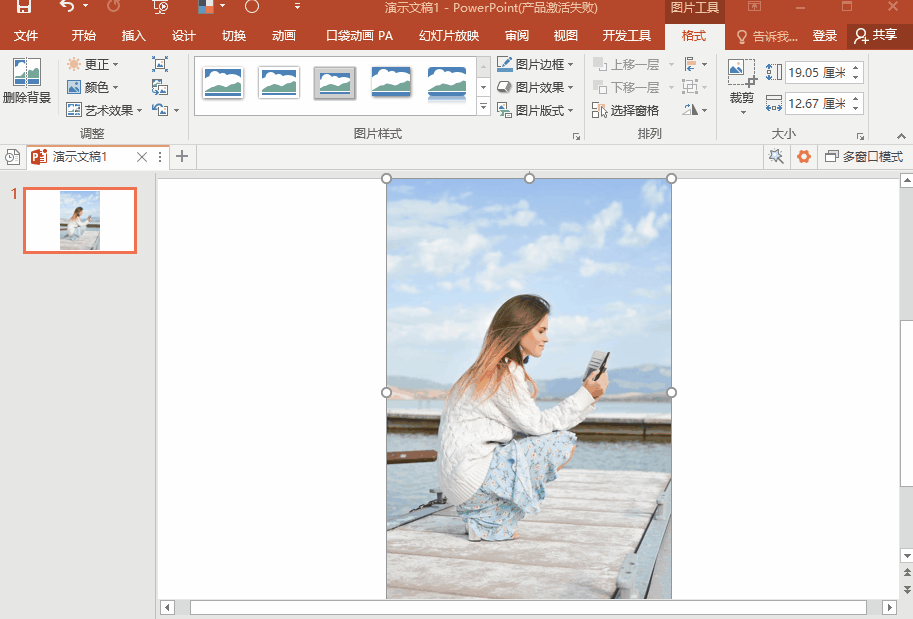
Task: Switch to Home (开始) tab
Action: click(83, 36)
